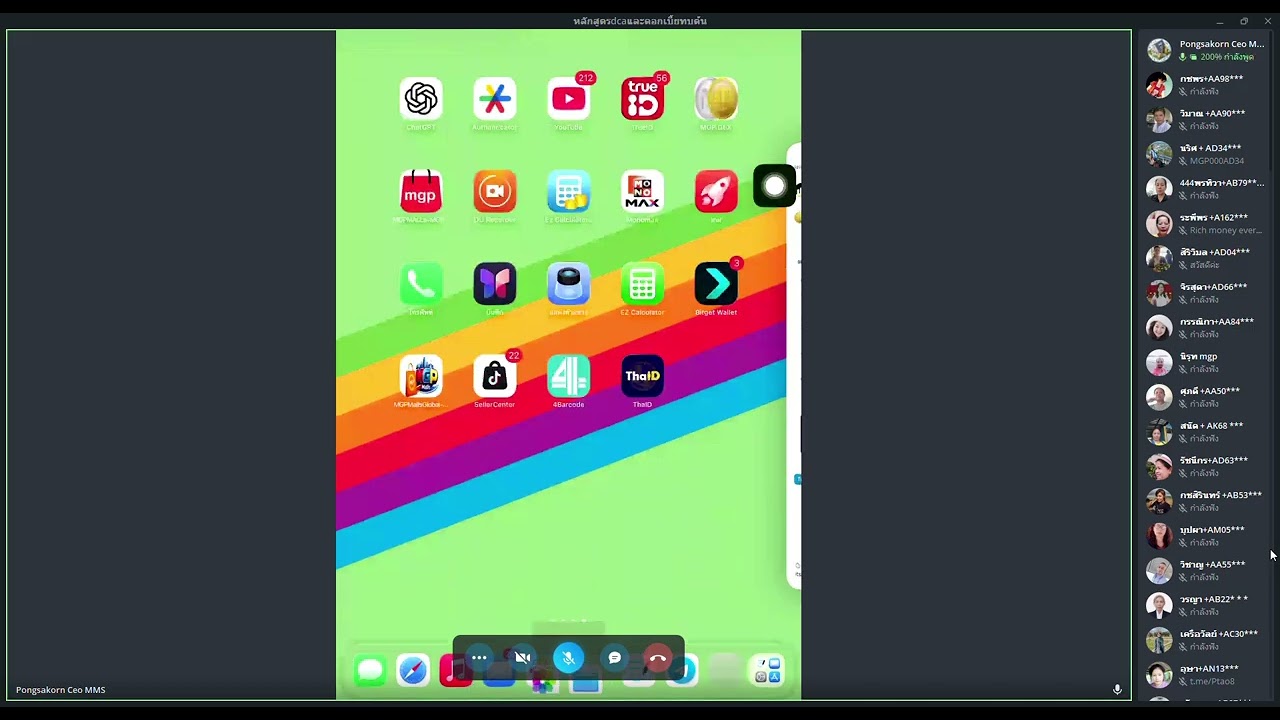Launch the MGPMallsGlobal app
Viewport: 1280px width, 720px height.
(x=421, y=376)
